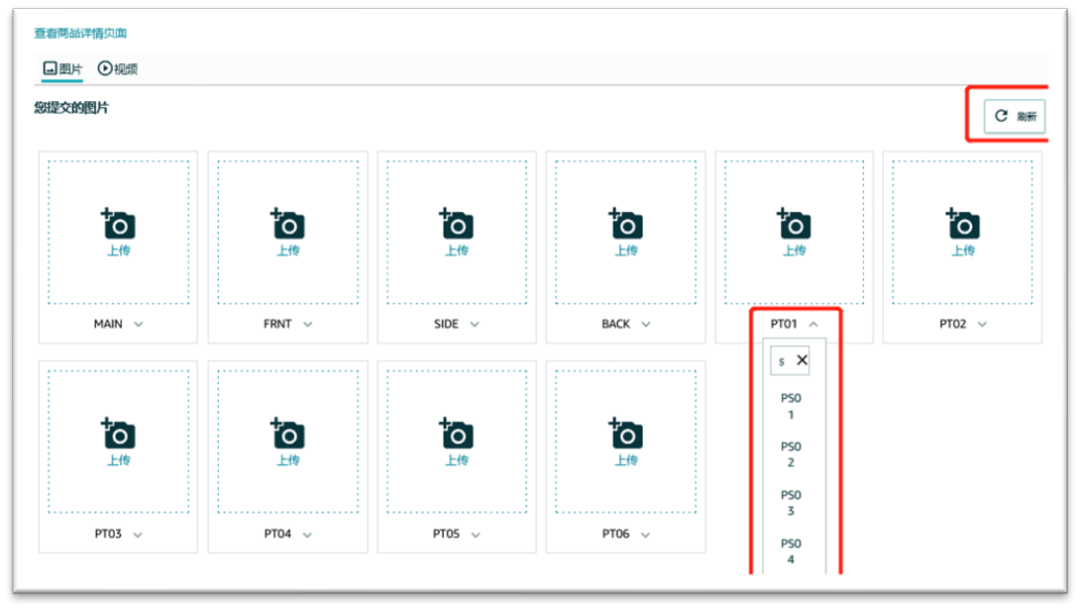Clear the dropdown search with X icon
Image resolution: width=1080 pixels, height=610 pixels.
coord(802,361)
